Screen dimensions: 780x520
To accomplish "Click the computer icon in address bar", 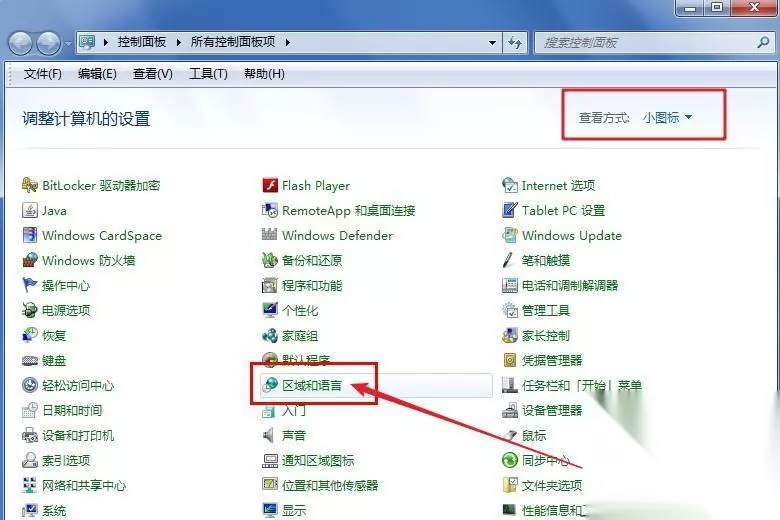I will pyautogui.click(x=87, y=42).
